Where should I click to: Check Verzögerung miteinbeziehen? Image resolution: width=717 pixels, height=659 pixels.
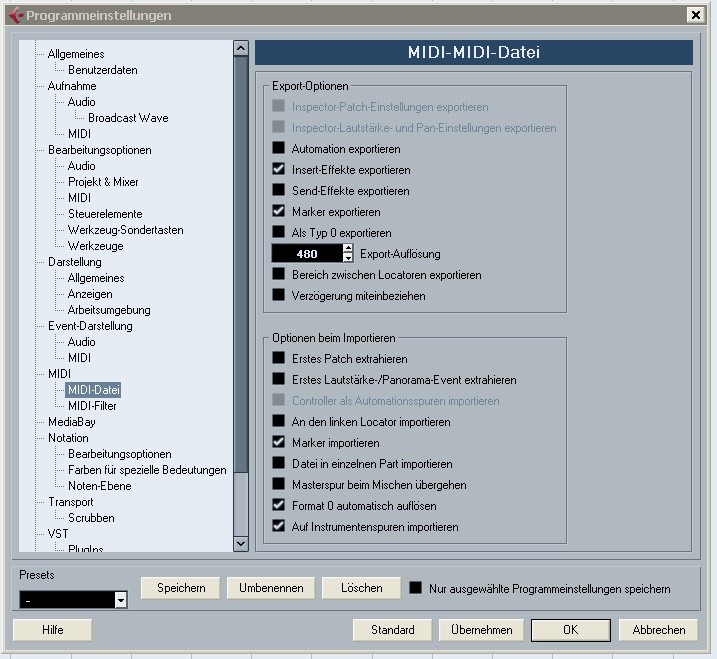tap(278, 295)
